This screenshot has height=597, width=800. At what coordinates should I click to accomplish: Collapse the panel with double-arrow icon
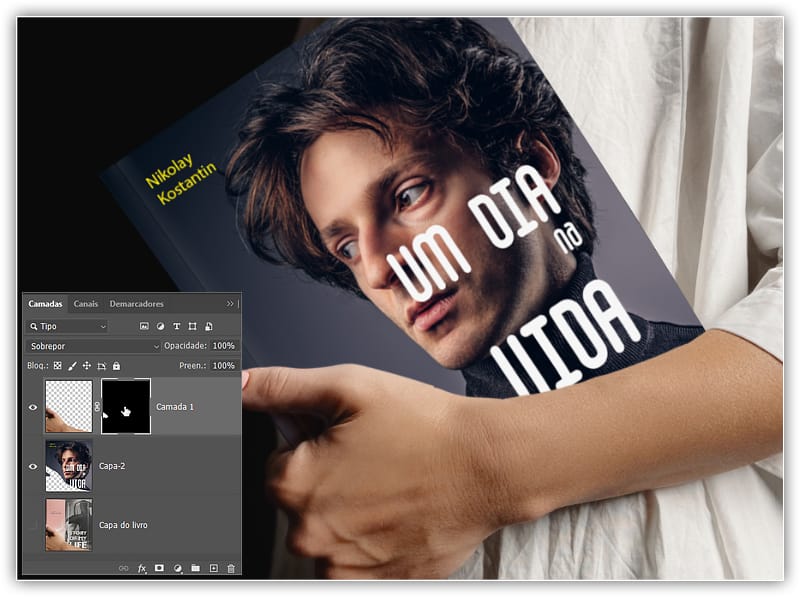point(230,304)
